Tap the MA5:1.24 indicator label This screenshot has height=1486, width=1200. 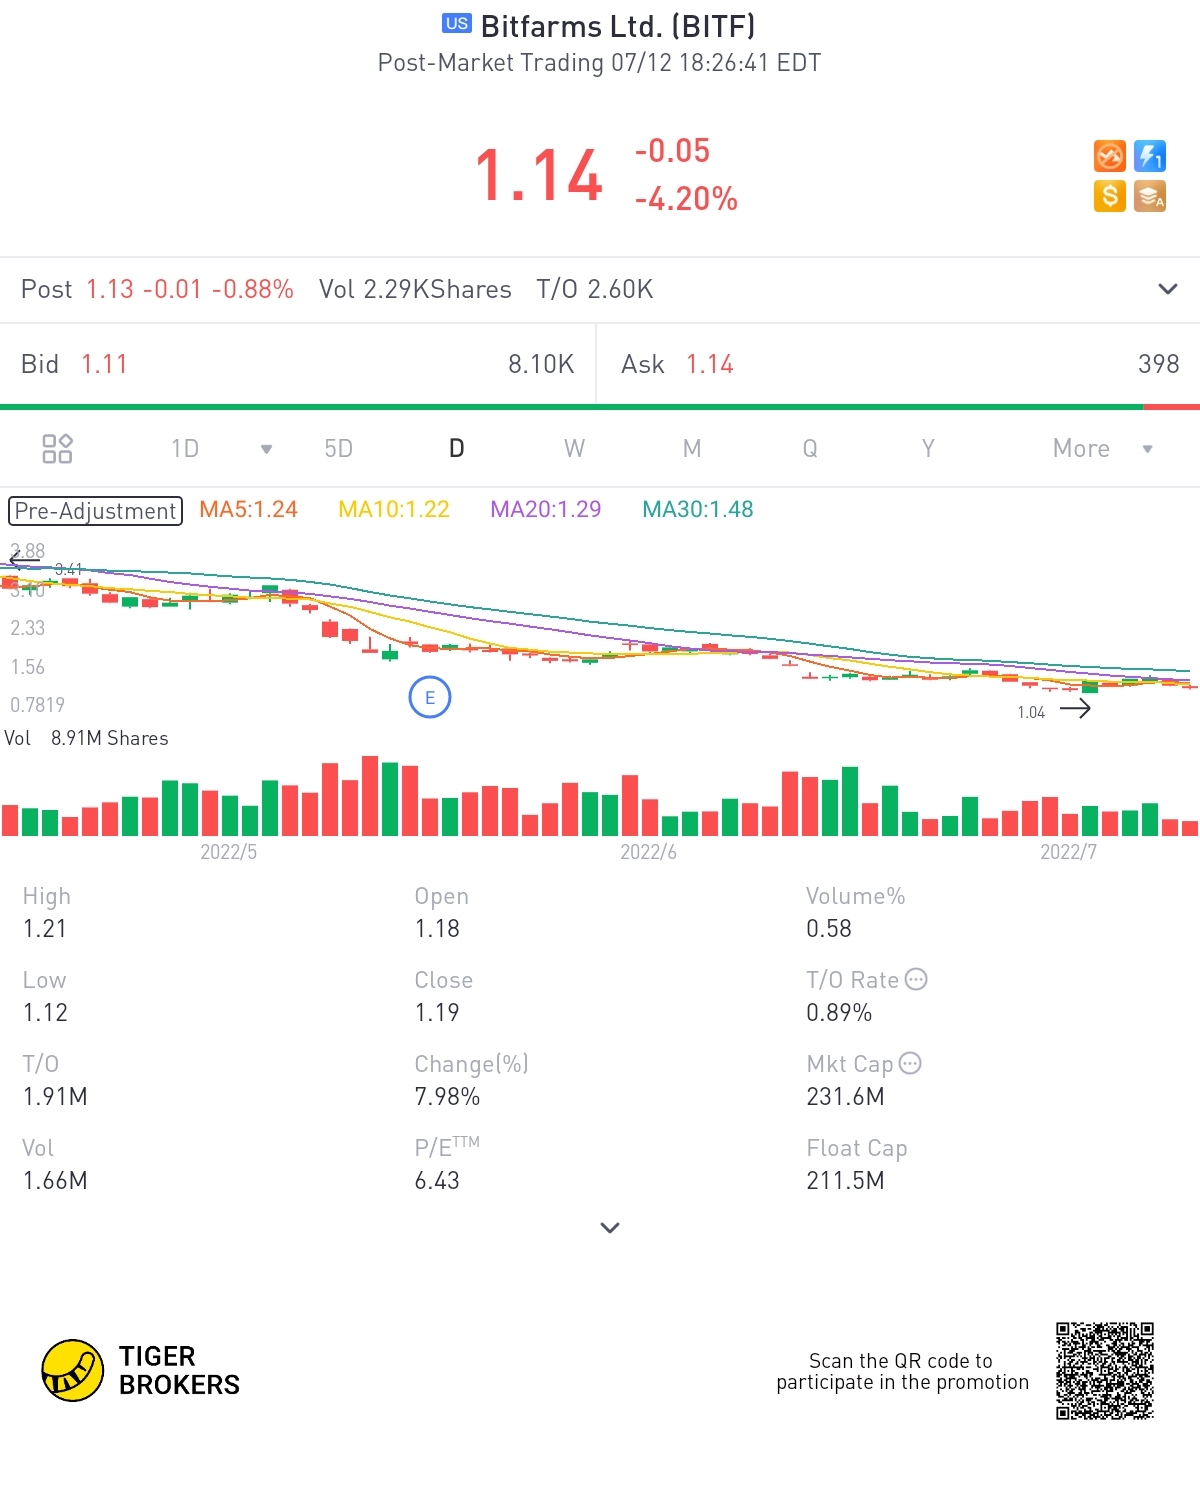[248, 509]
